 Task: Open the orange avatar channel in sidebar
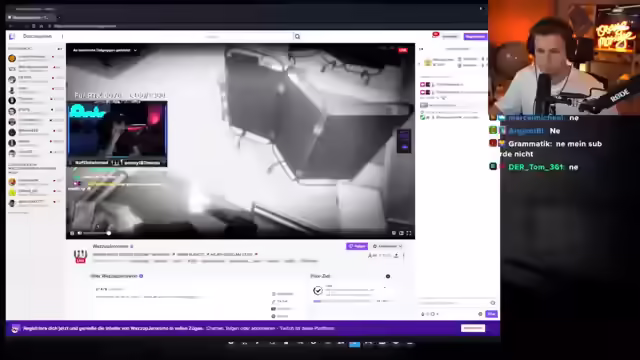tap(12, 58)
